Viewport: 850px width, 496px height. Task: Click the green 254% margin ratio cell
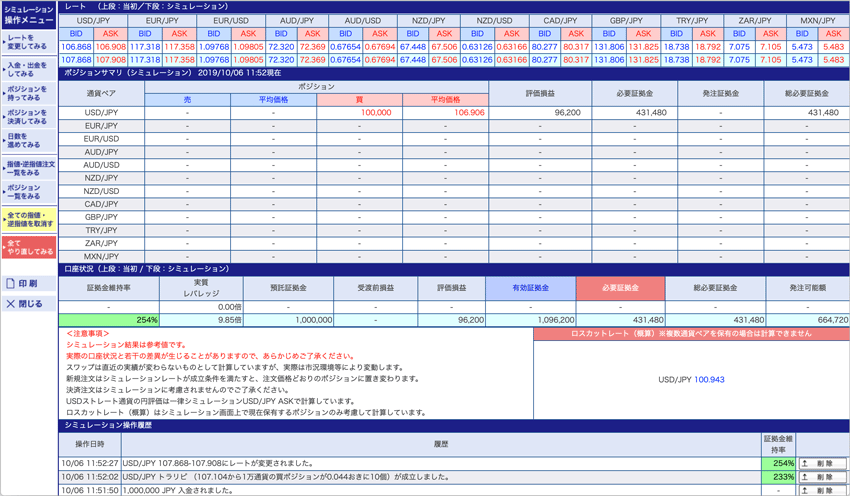pyautogui.click(x=110, y=320)
